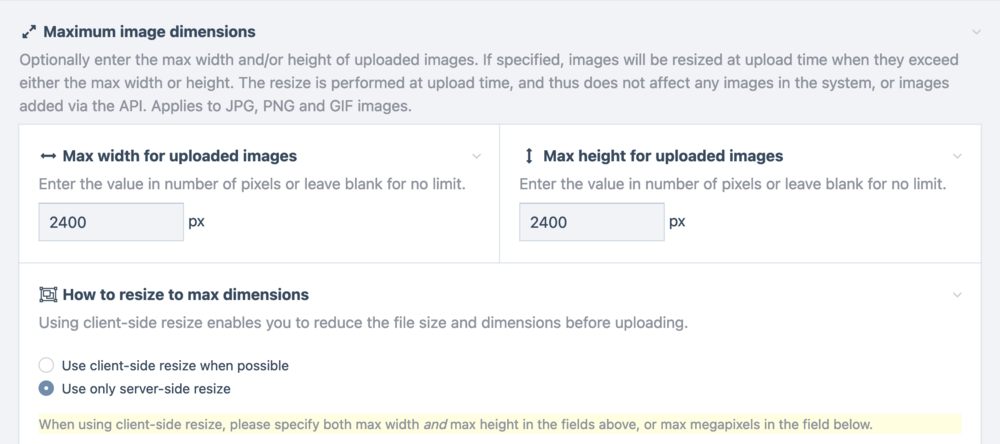Toggle the How to resize section chevron
The image size is (1000, 444).
(x=957, y=295)
